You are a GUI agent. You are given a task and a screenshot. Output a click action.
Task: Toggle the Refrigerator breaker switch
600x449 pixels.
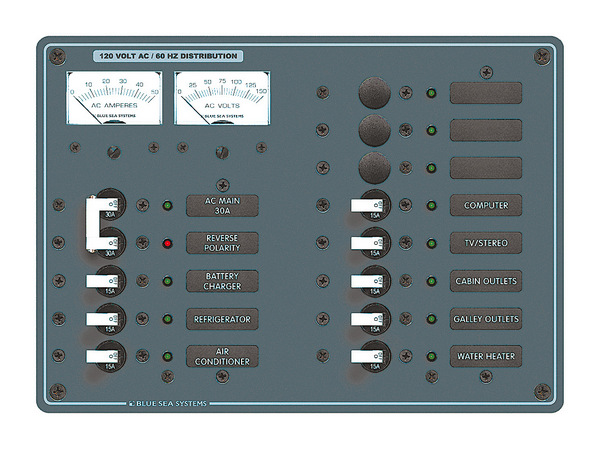(x=101, y=319)
